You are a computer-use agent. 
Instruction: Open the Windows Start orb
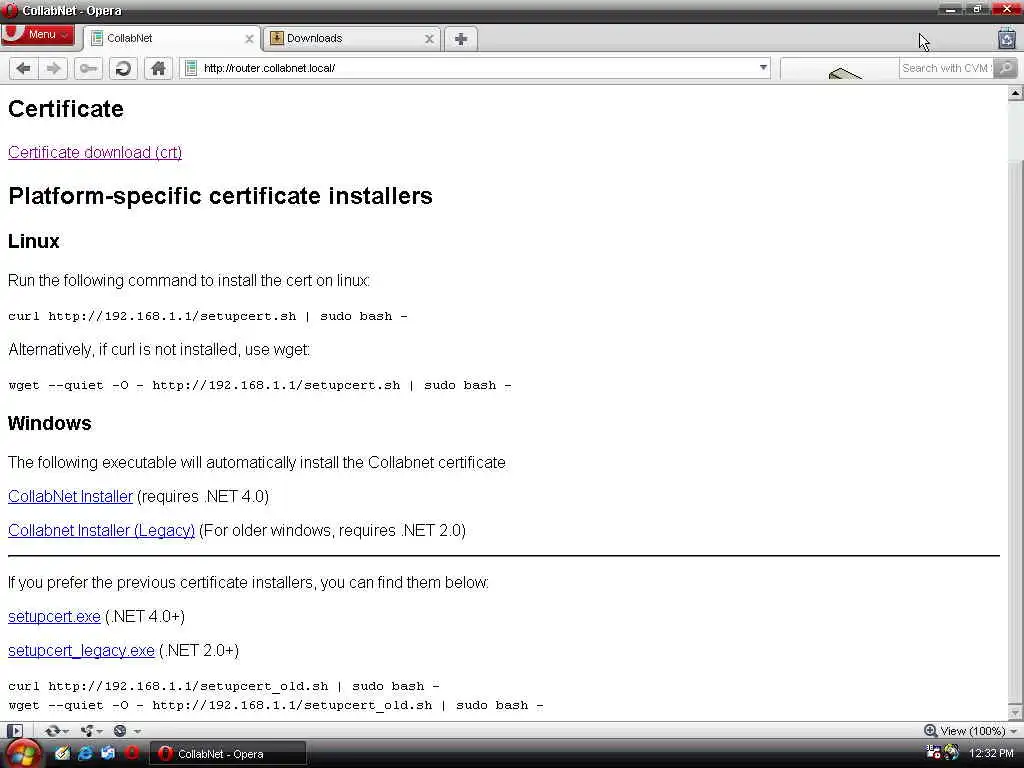pos(24,754)
